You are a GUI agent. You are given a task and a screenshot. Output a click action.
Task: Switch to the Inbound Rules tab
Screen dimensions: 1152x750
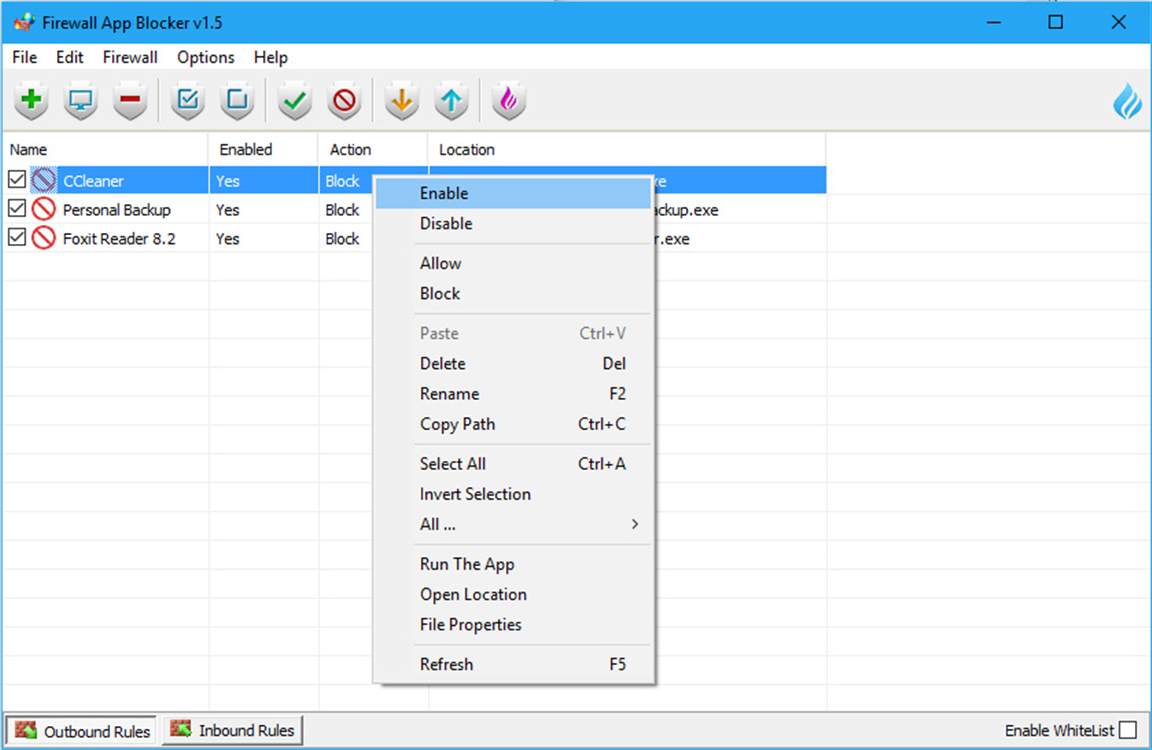pos(232,730)
